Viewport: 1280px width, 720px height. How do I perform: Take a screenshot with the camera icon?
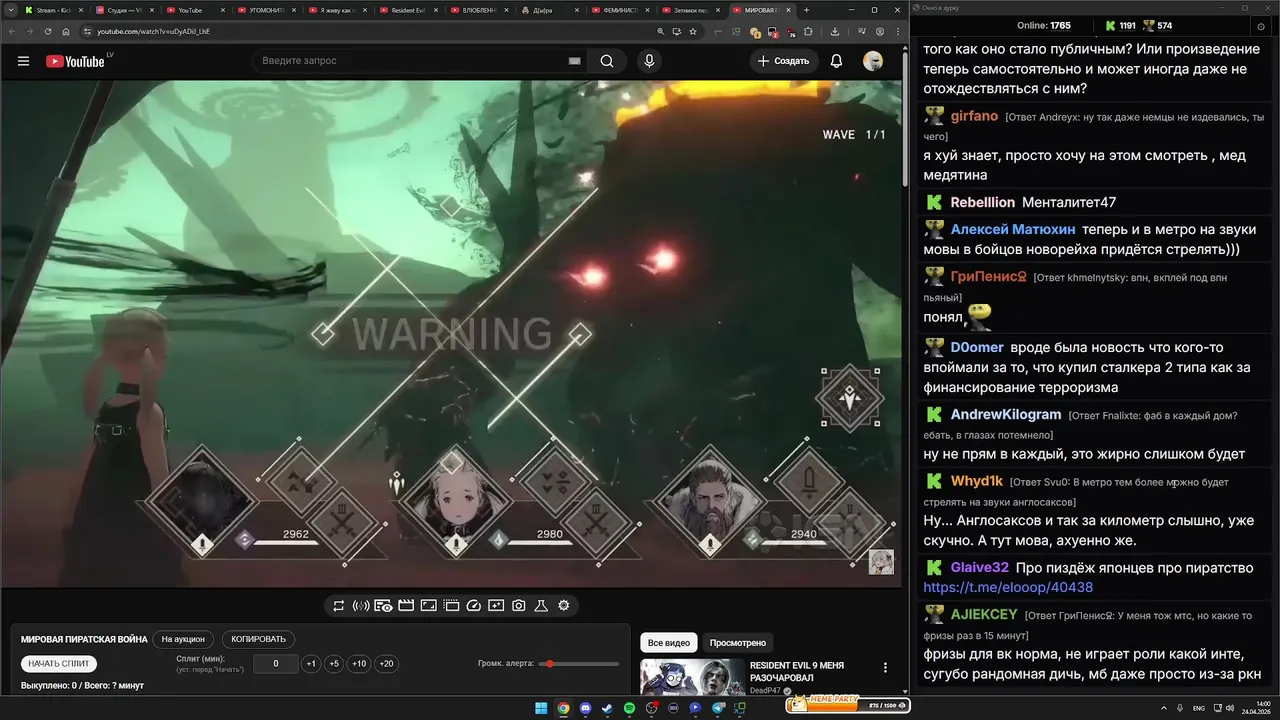(519, 606)
